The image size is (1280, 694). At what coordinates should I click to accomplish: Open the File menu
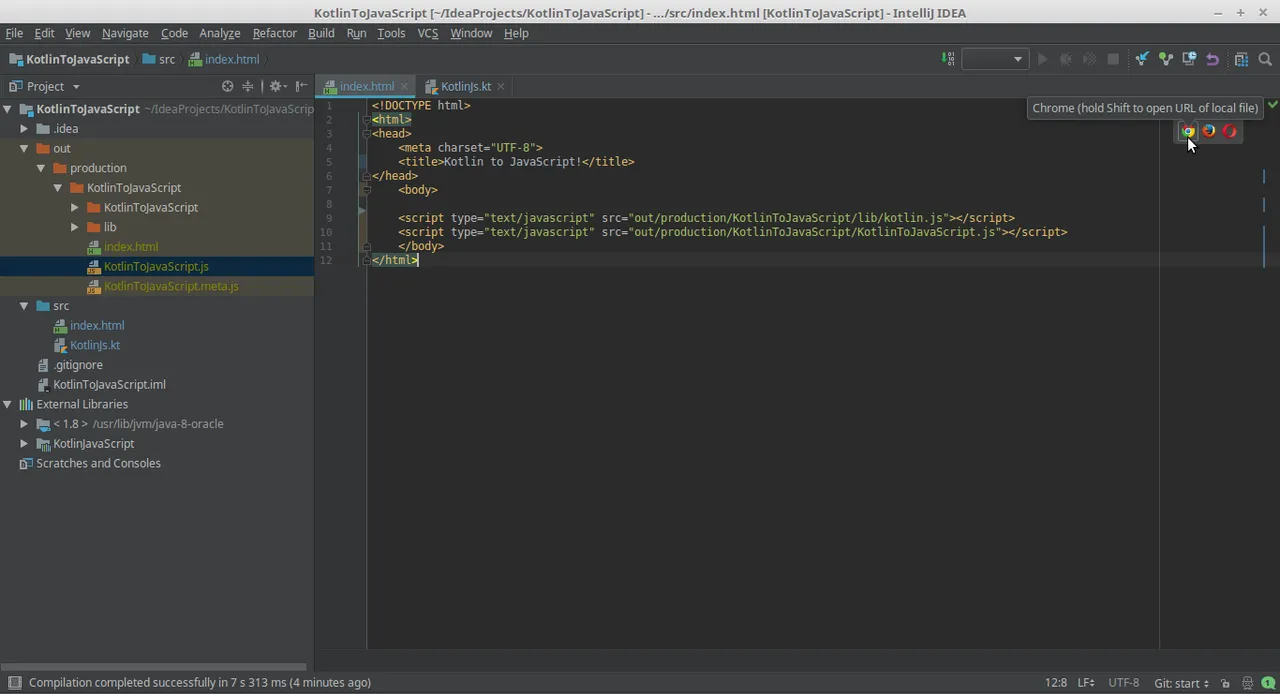[14, 33]
